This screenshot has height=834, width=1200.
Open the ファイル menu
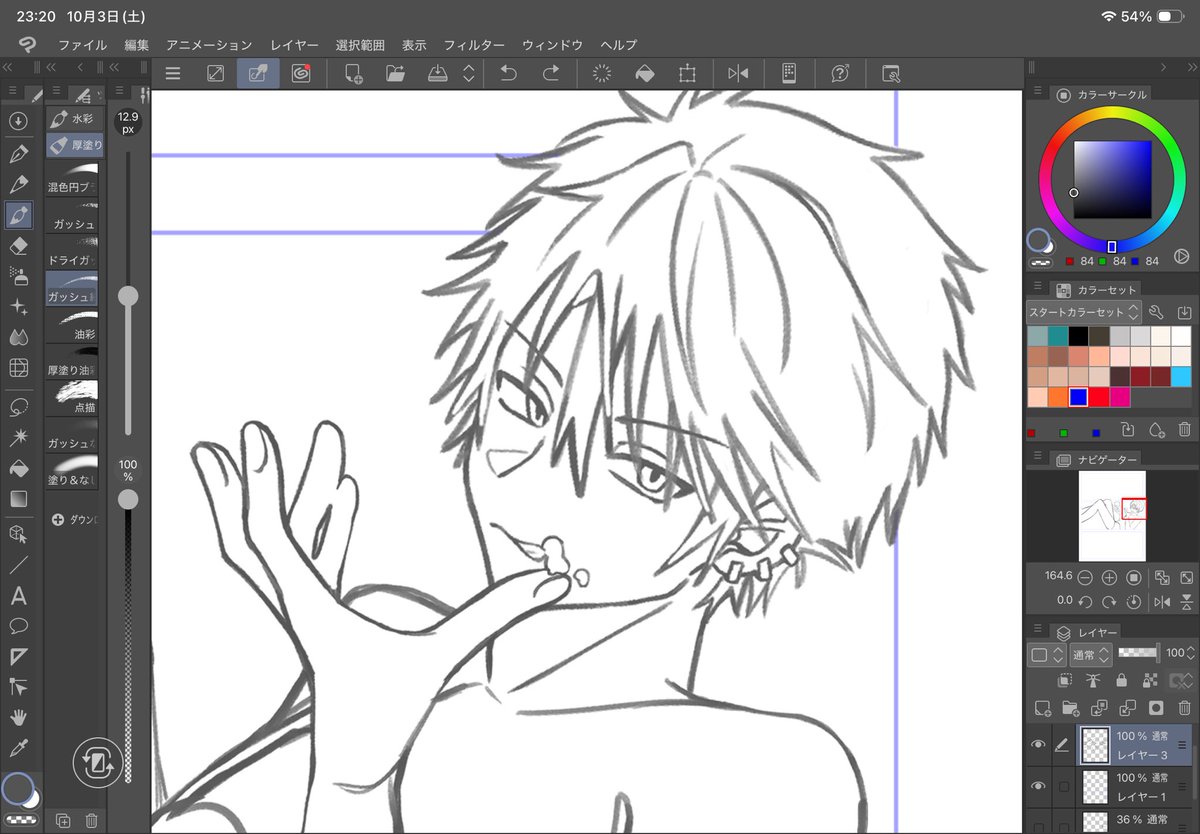coord(83,45)
